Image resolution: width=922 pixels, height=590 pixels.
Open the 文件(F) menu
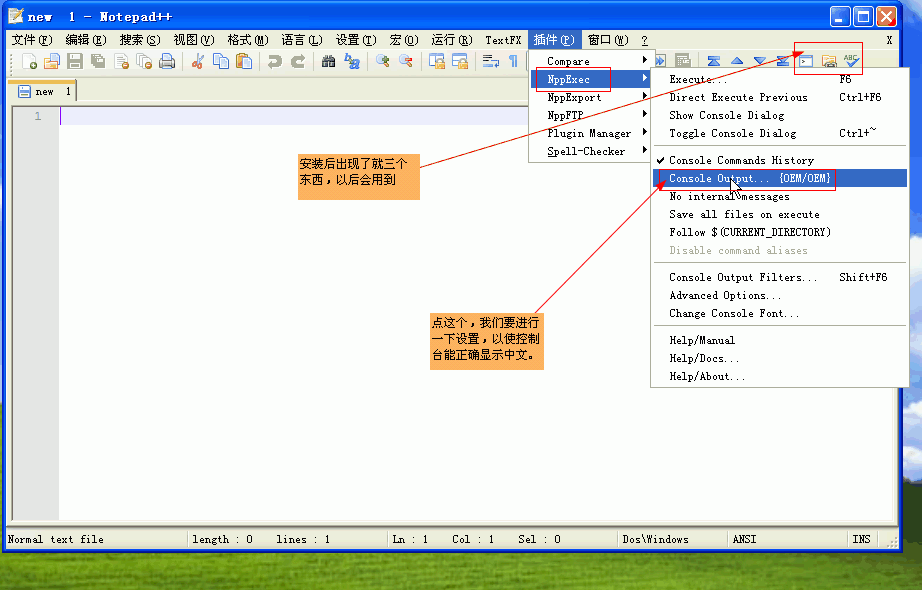(x=32, y=40)
